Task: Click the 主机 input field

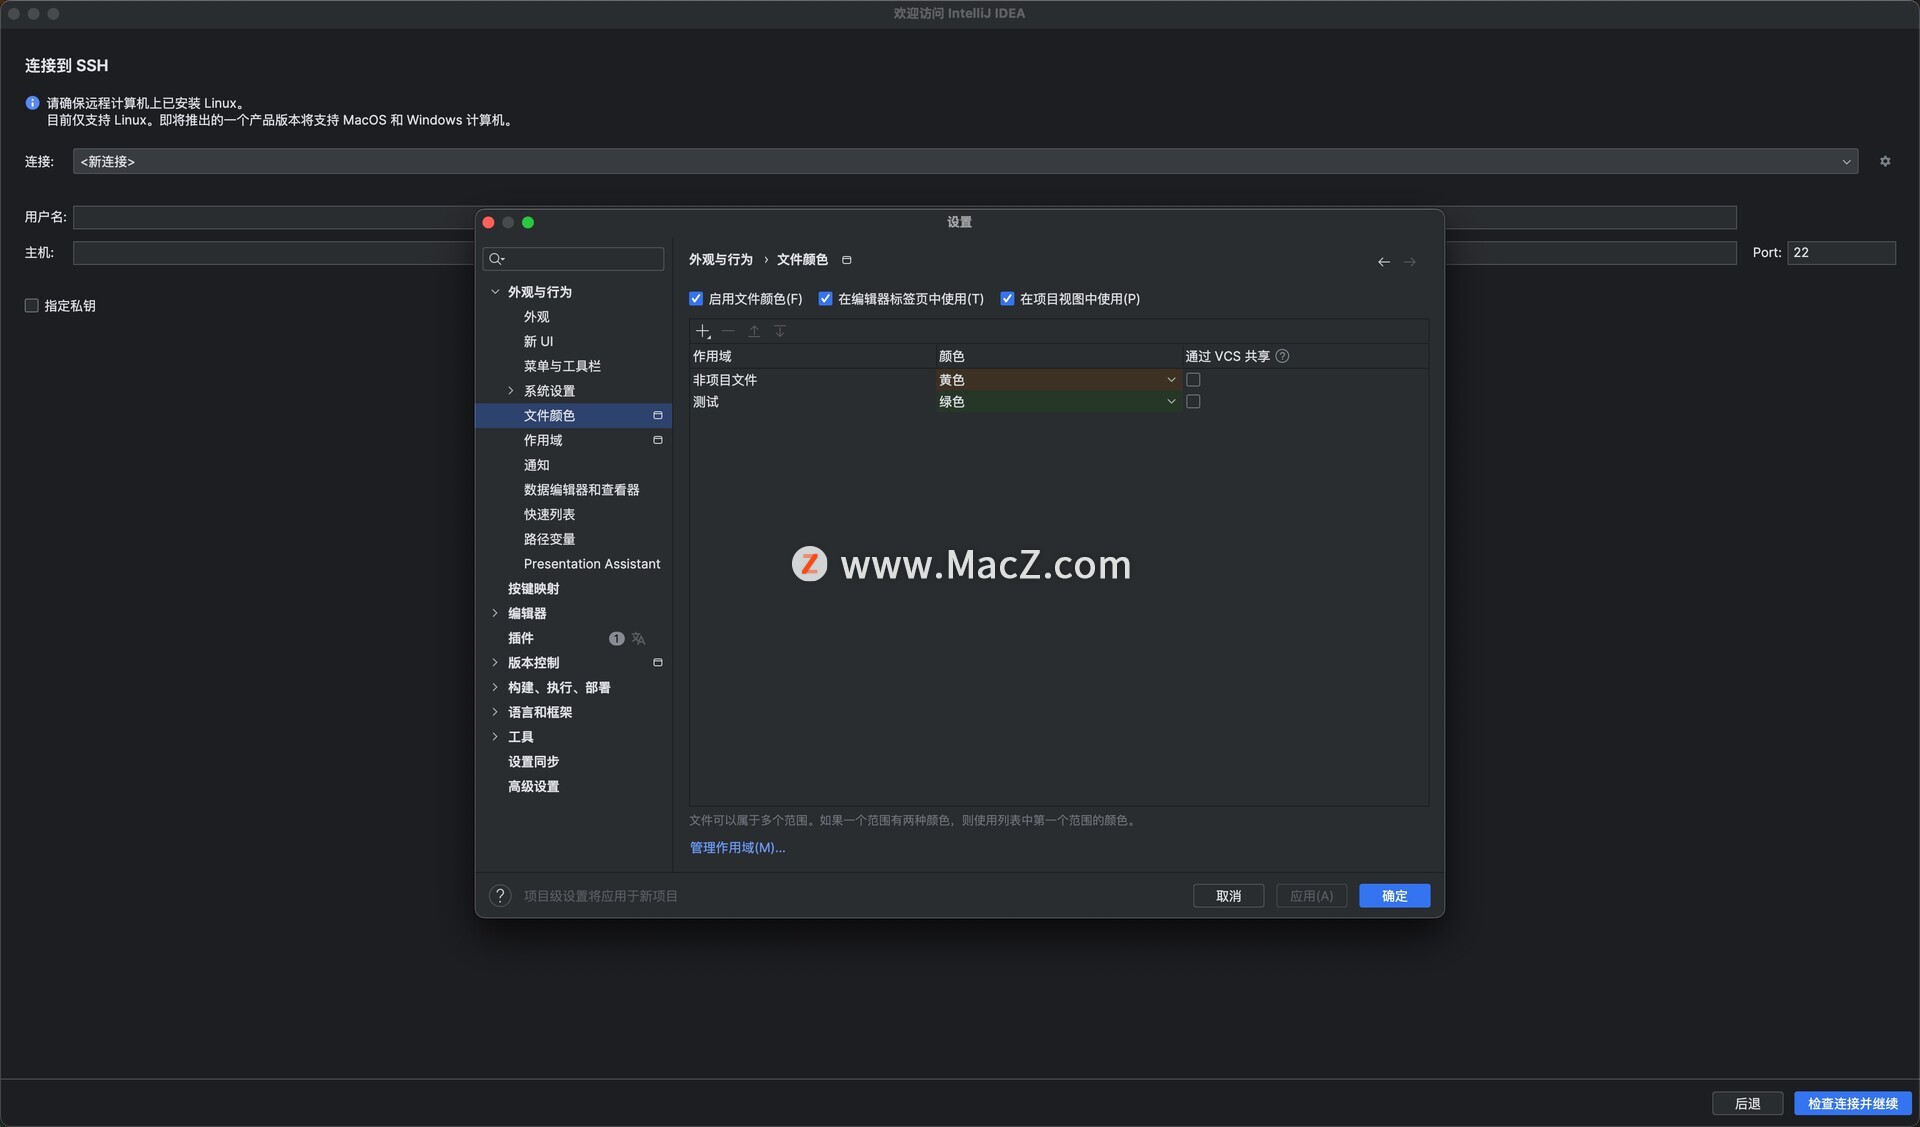Action: 904,253
